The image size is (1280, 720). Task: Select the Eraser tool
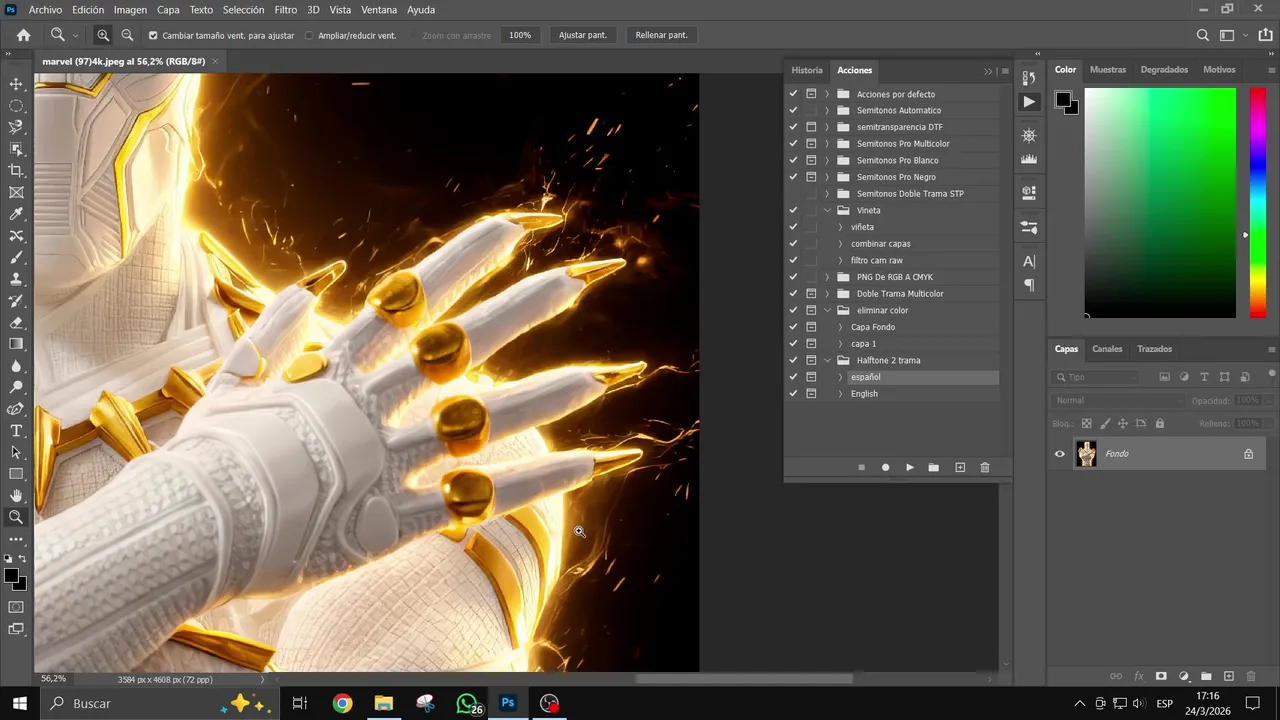[x=16, y=323]
